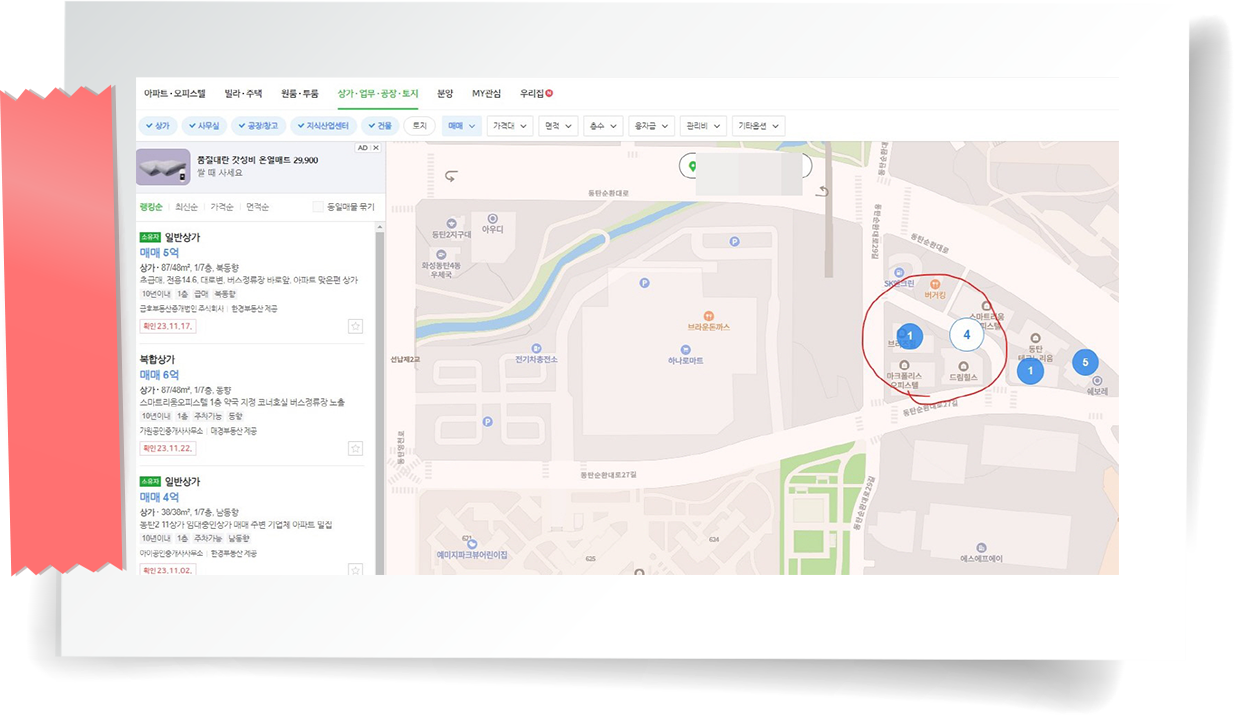Go to the MY관심 tab
The height and width of the screenshot is (715, 1234).
tap(487, 93)
